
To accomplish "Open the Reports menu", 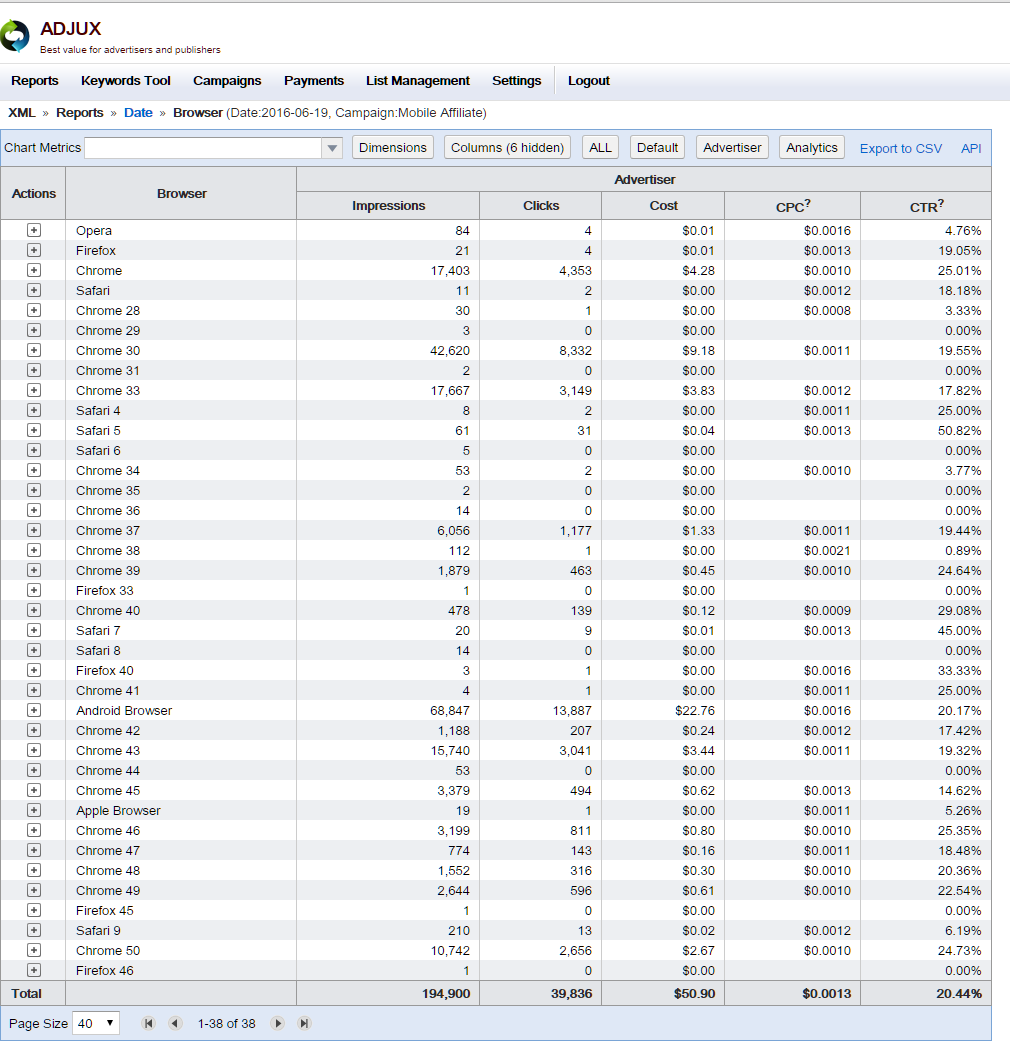I will point(35,80).
